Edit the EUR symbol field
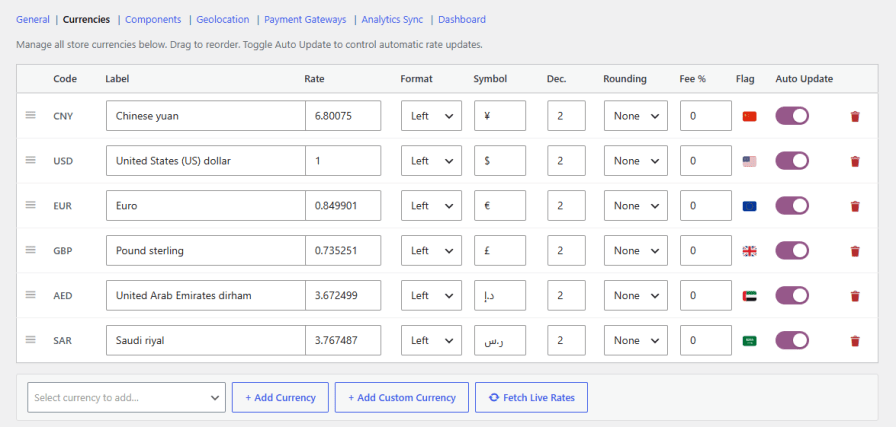 click(500, 206)
